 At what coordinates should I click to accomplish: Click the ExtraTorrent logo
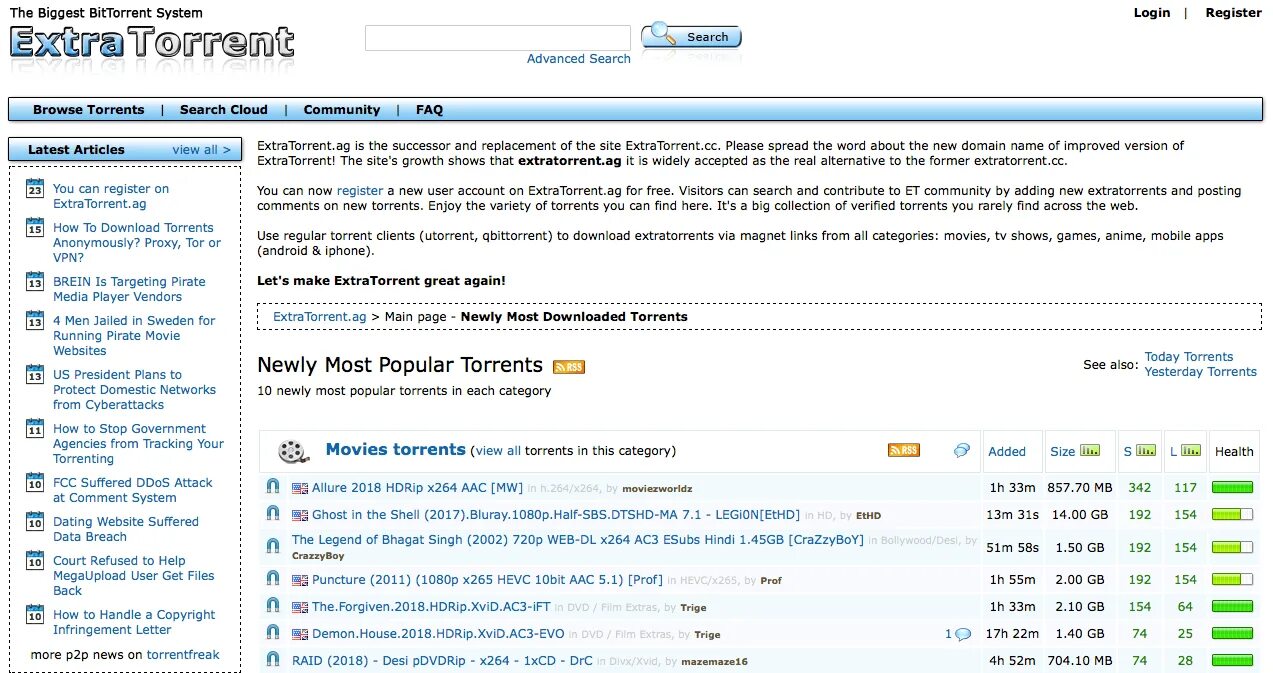pyautogui.click(x=152, y=44)
